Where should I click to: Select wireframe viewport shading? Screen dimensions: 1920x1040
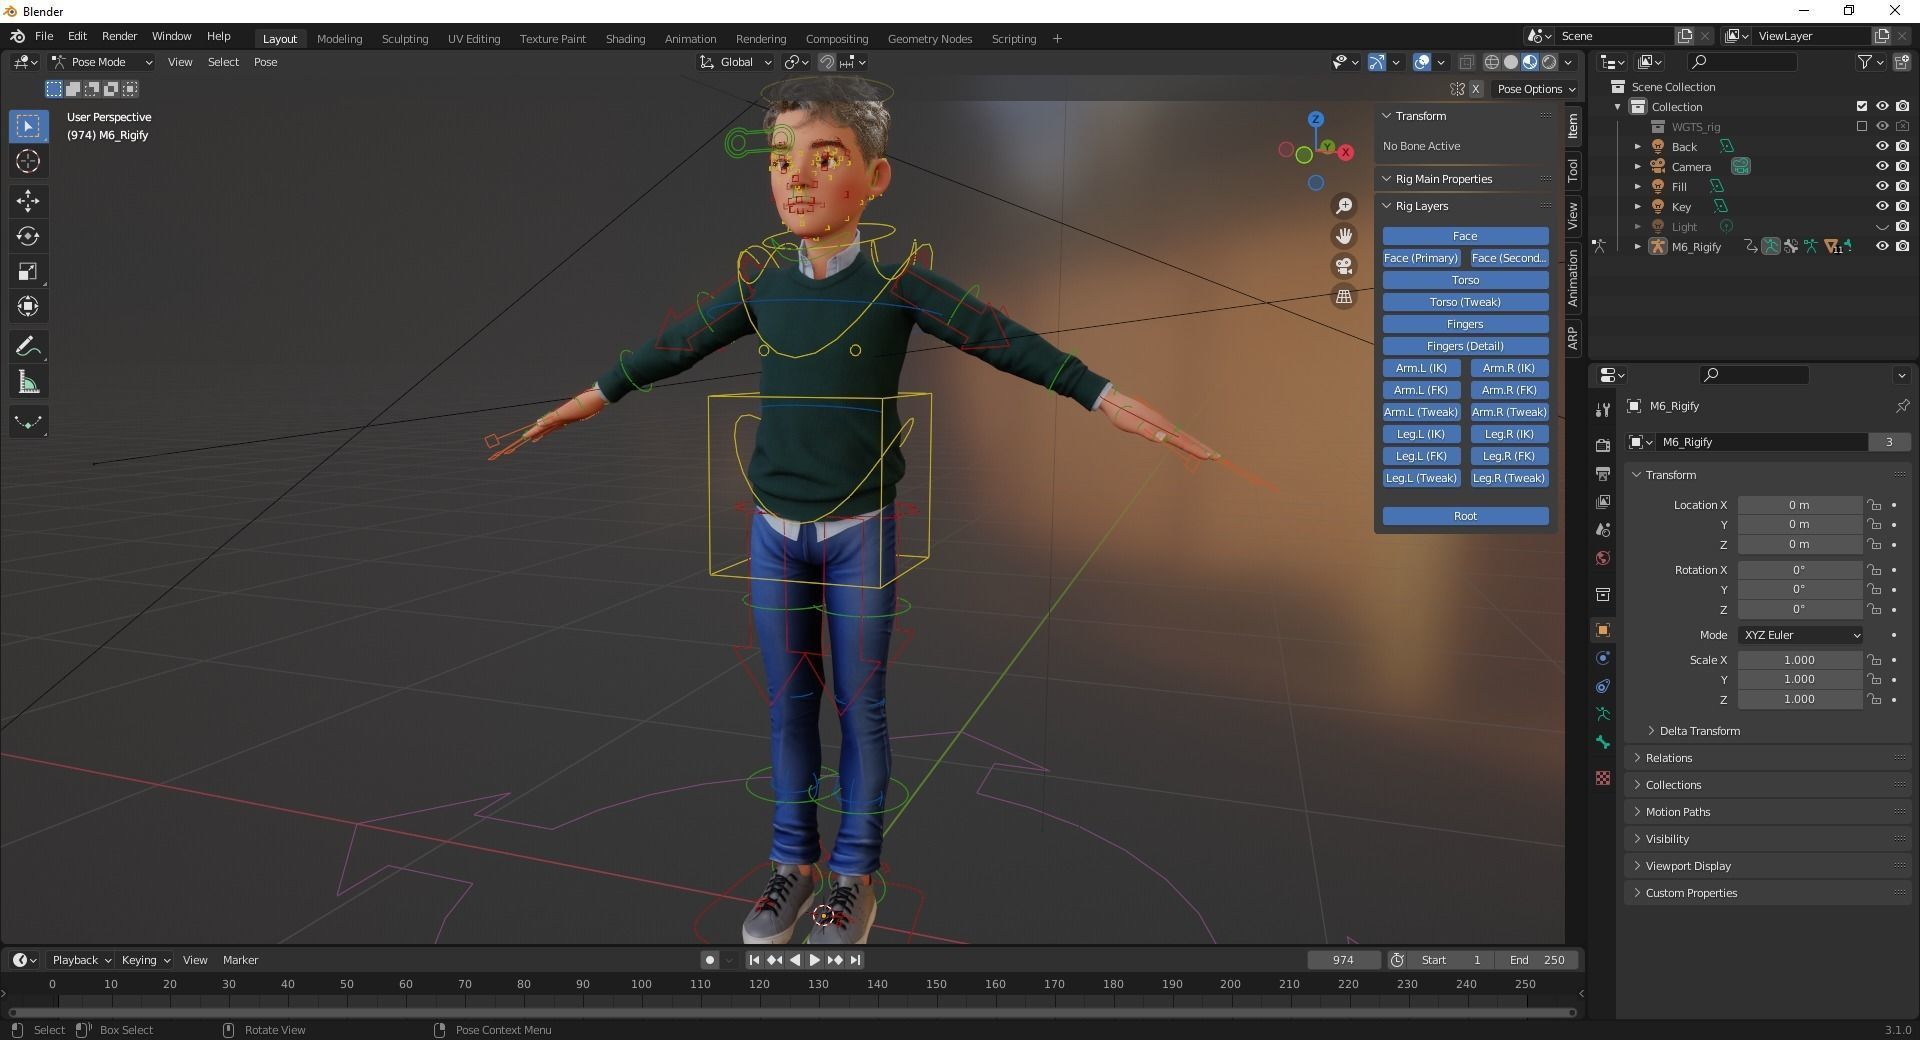tap(1491, 62)
